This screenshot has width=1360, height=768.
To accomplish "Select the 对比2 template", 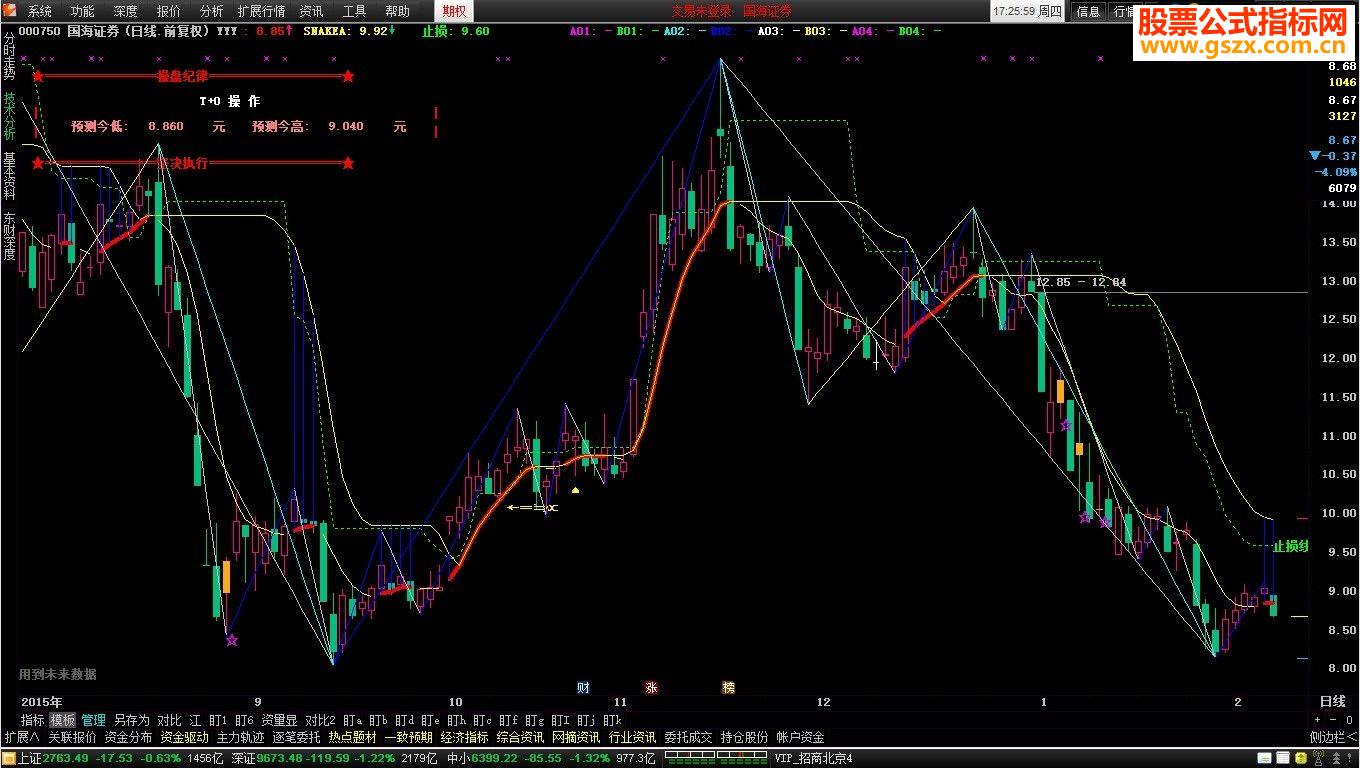I will (320, 720).
